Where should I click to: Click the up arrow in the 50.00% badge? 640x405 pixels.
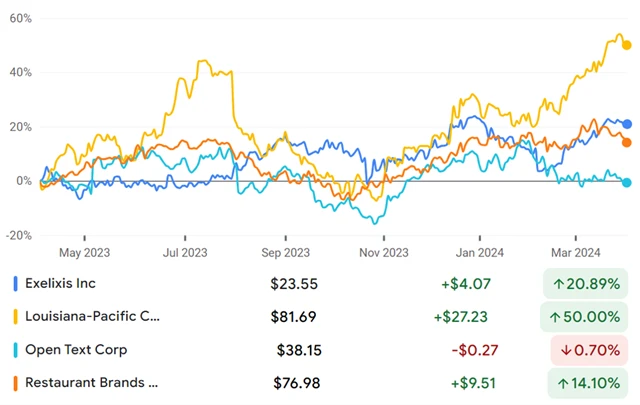pos(557,316)
